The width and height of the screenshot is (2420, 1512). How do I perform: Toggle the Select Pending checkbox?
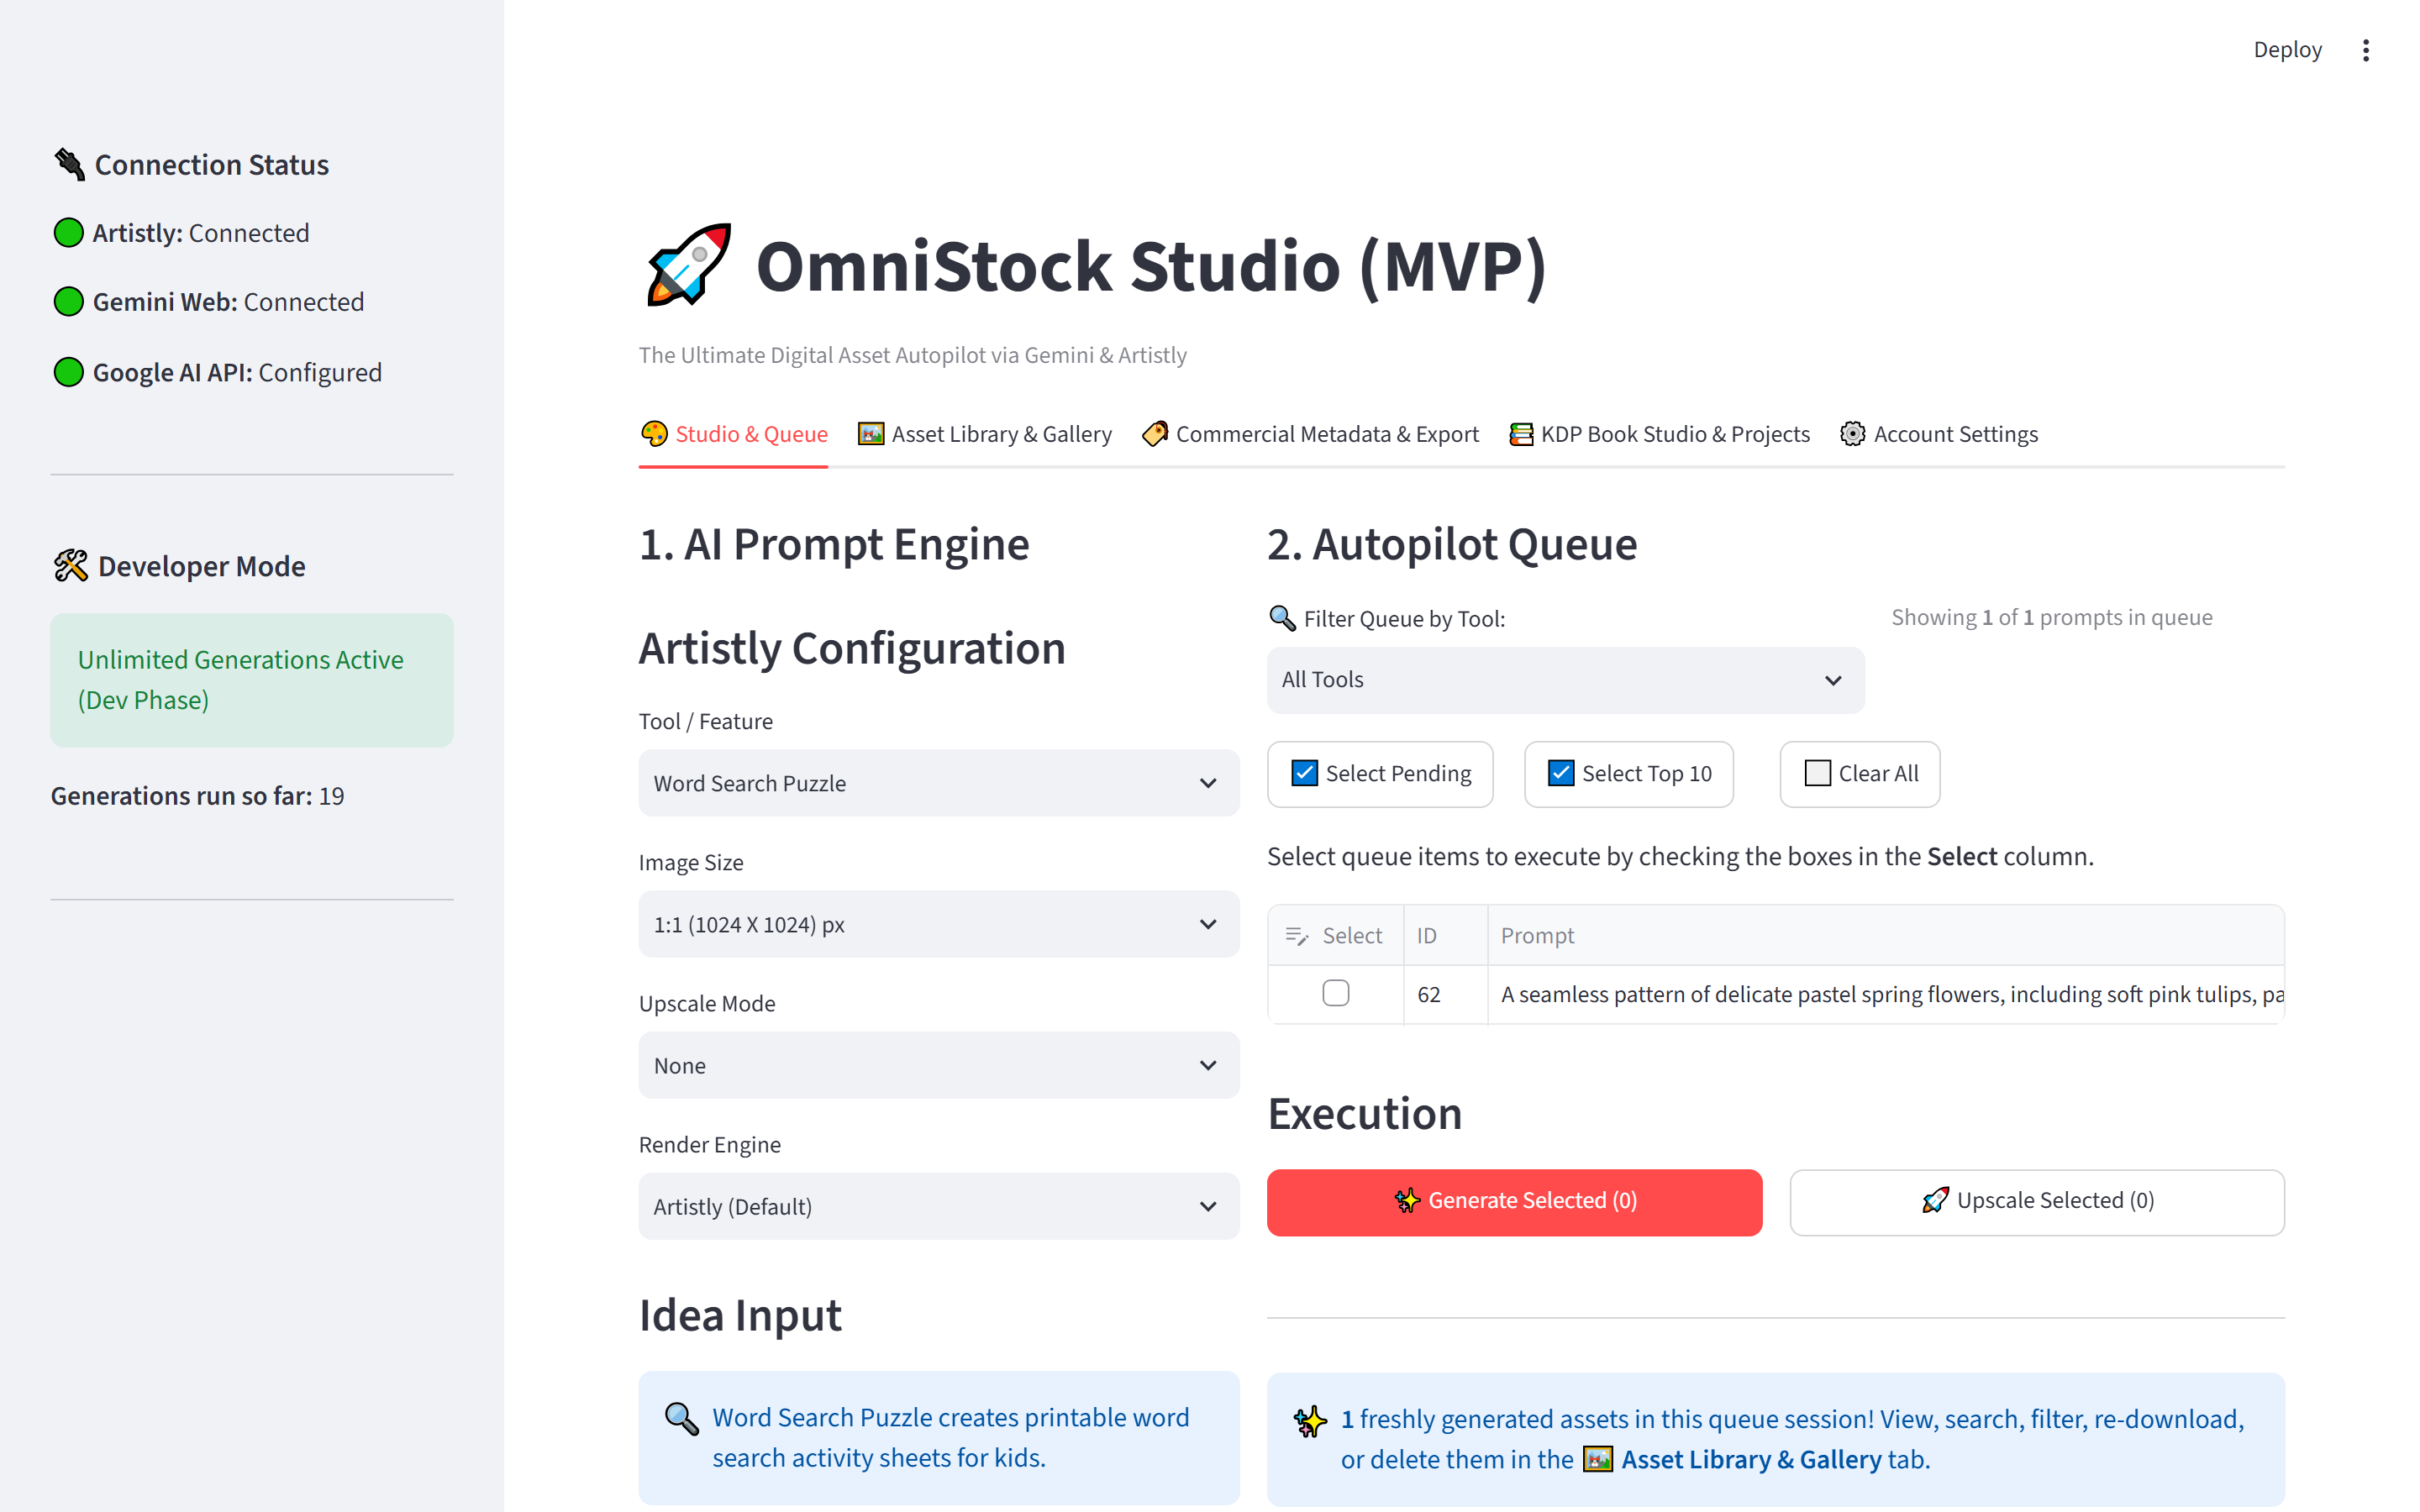(x=1304, y=773)
